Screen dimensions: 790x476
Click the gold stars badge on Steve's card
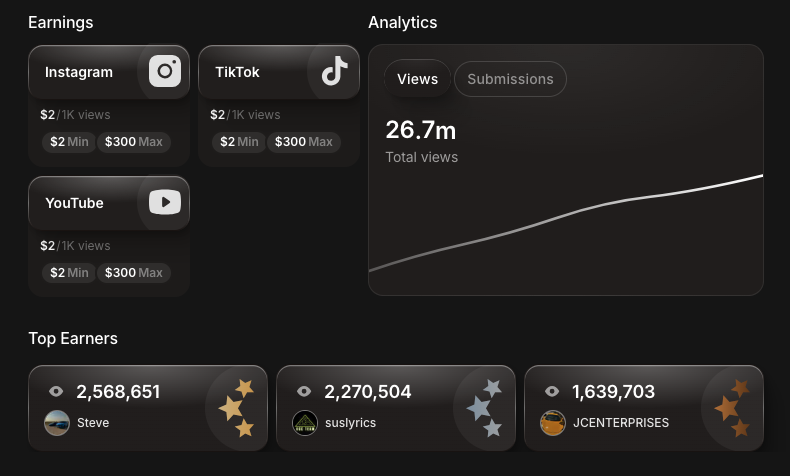click(236, 407)
